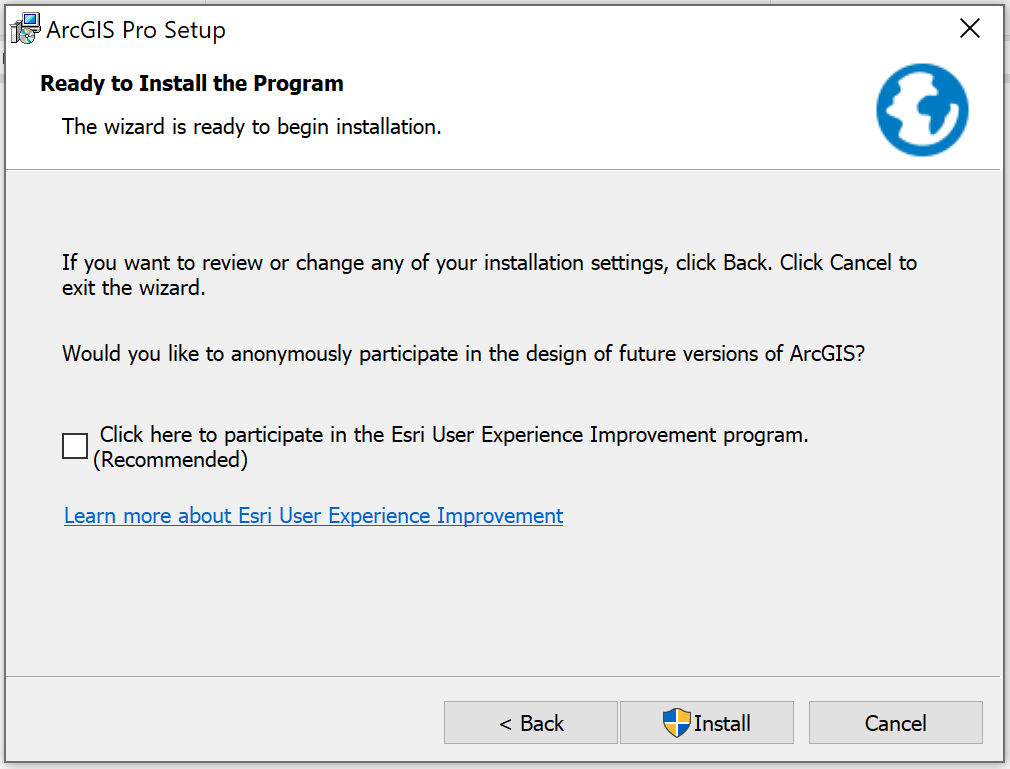The width and height of the screenshot is (1010, 769).
Task: Click 'The wizard is ready to begin installation' text
Action: [251, 127]
